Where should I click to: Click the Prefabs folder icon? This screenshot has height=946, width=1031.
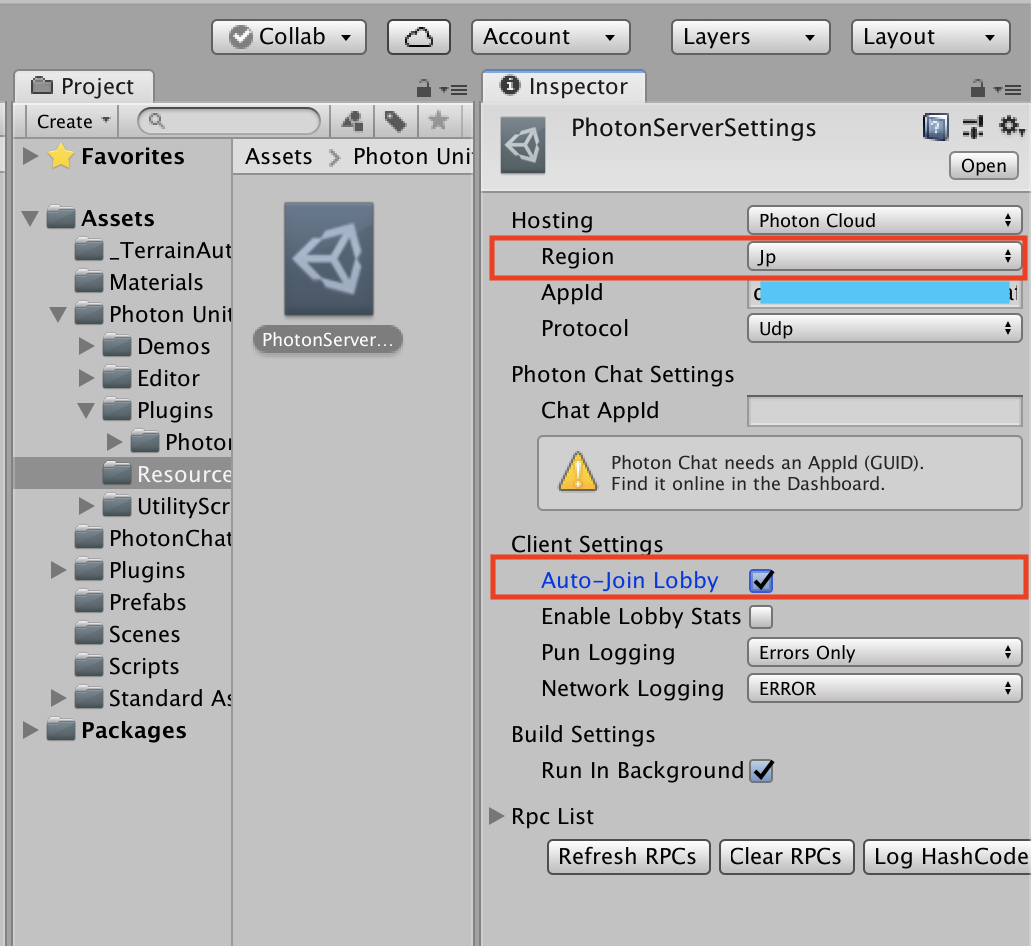[89, 602]
